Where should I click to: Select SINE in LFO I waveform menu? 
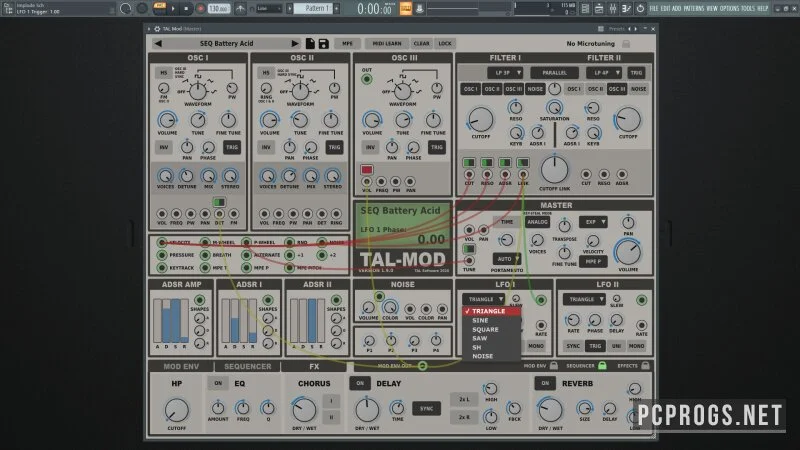click(x=491, y=320)
